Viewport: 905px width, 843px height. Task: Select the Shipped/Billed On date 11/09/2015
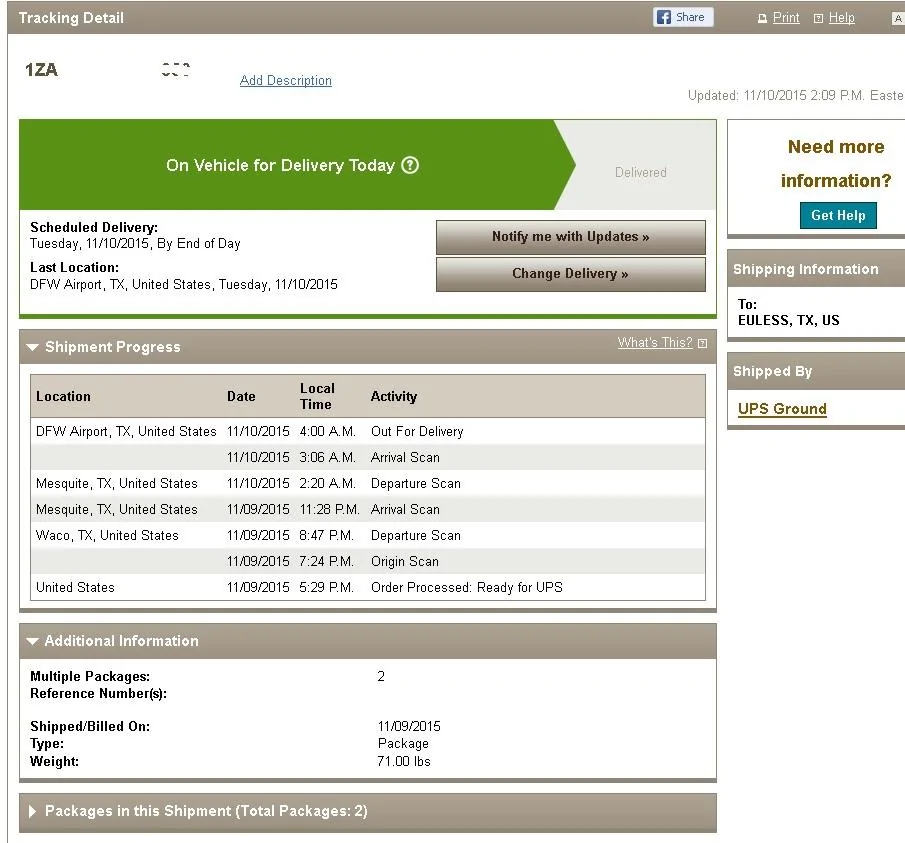point(409,726)
